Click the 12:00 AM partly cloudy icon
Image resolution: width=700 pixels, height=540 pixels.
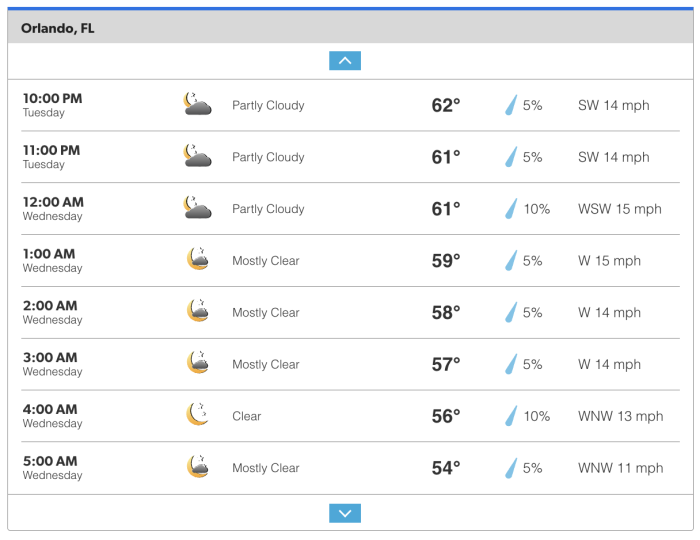(198, 209)
